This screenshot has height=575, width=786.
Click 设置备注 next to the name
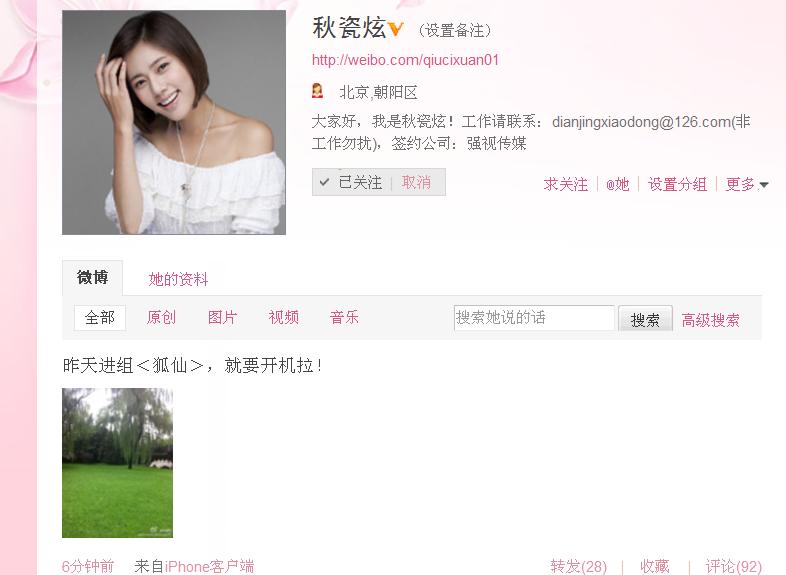tap(455, 31)
